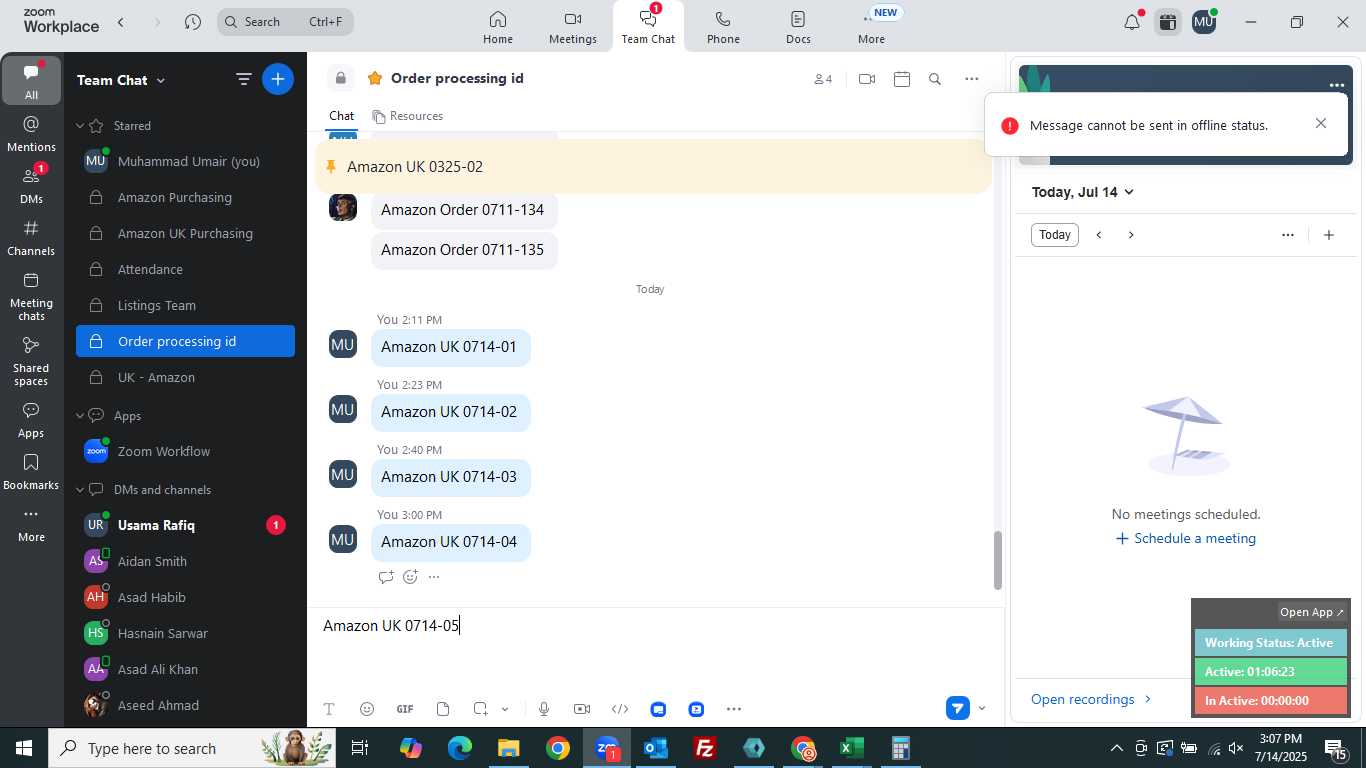This screenshot has width=1366, height=768.
Task: Switch to the Resources tab
Action: (407, 116)
